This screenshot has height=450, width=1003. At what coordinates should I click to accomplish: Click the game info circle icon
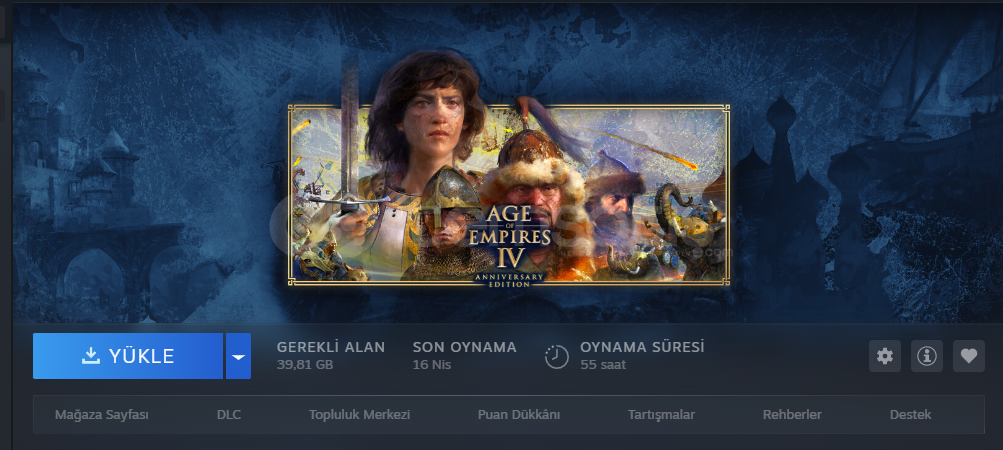tap(927, 356)
